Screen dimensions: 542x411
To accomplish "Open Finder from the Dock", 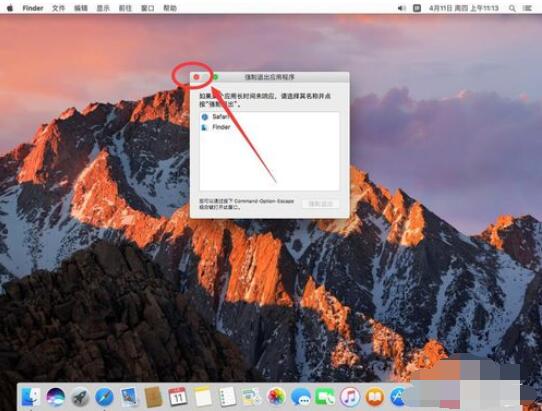I will [30, 396].
